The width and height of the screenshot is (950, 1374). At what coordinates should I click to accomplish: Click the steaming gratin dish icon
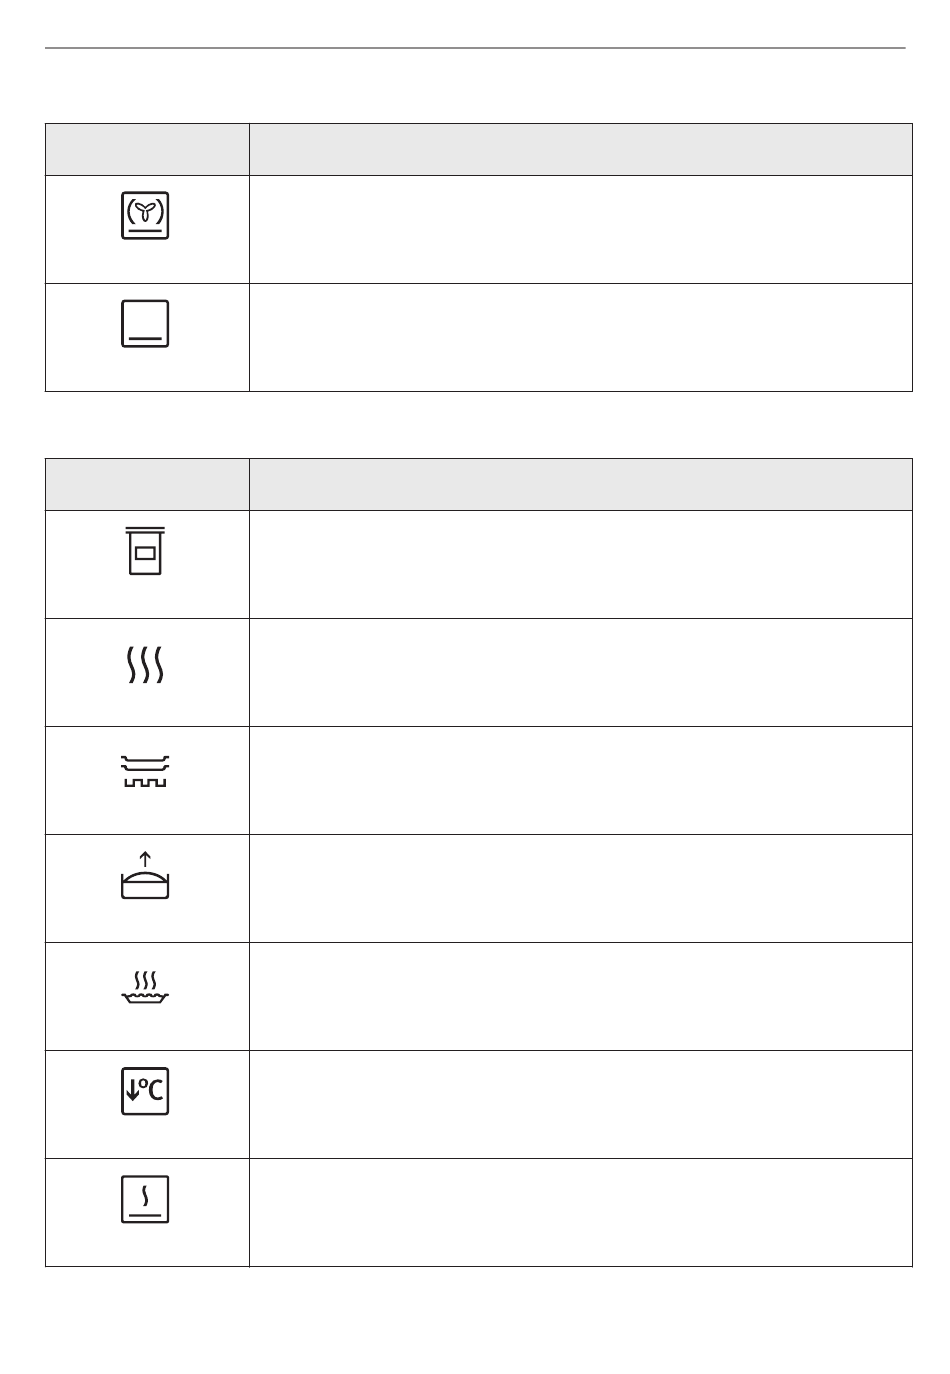(146, 986)
